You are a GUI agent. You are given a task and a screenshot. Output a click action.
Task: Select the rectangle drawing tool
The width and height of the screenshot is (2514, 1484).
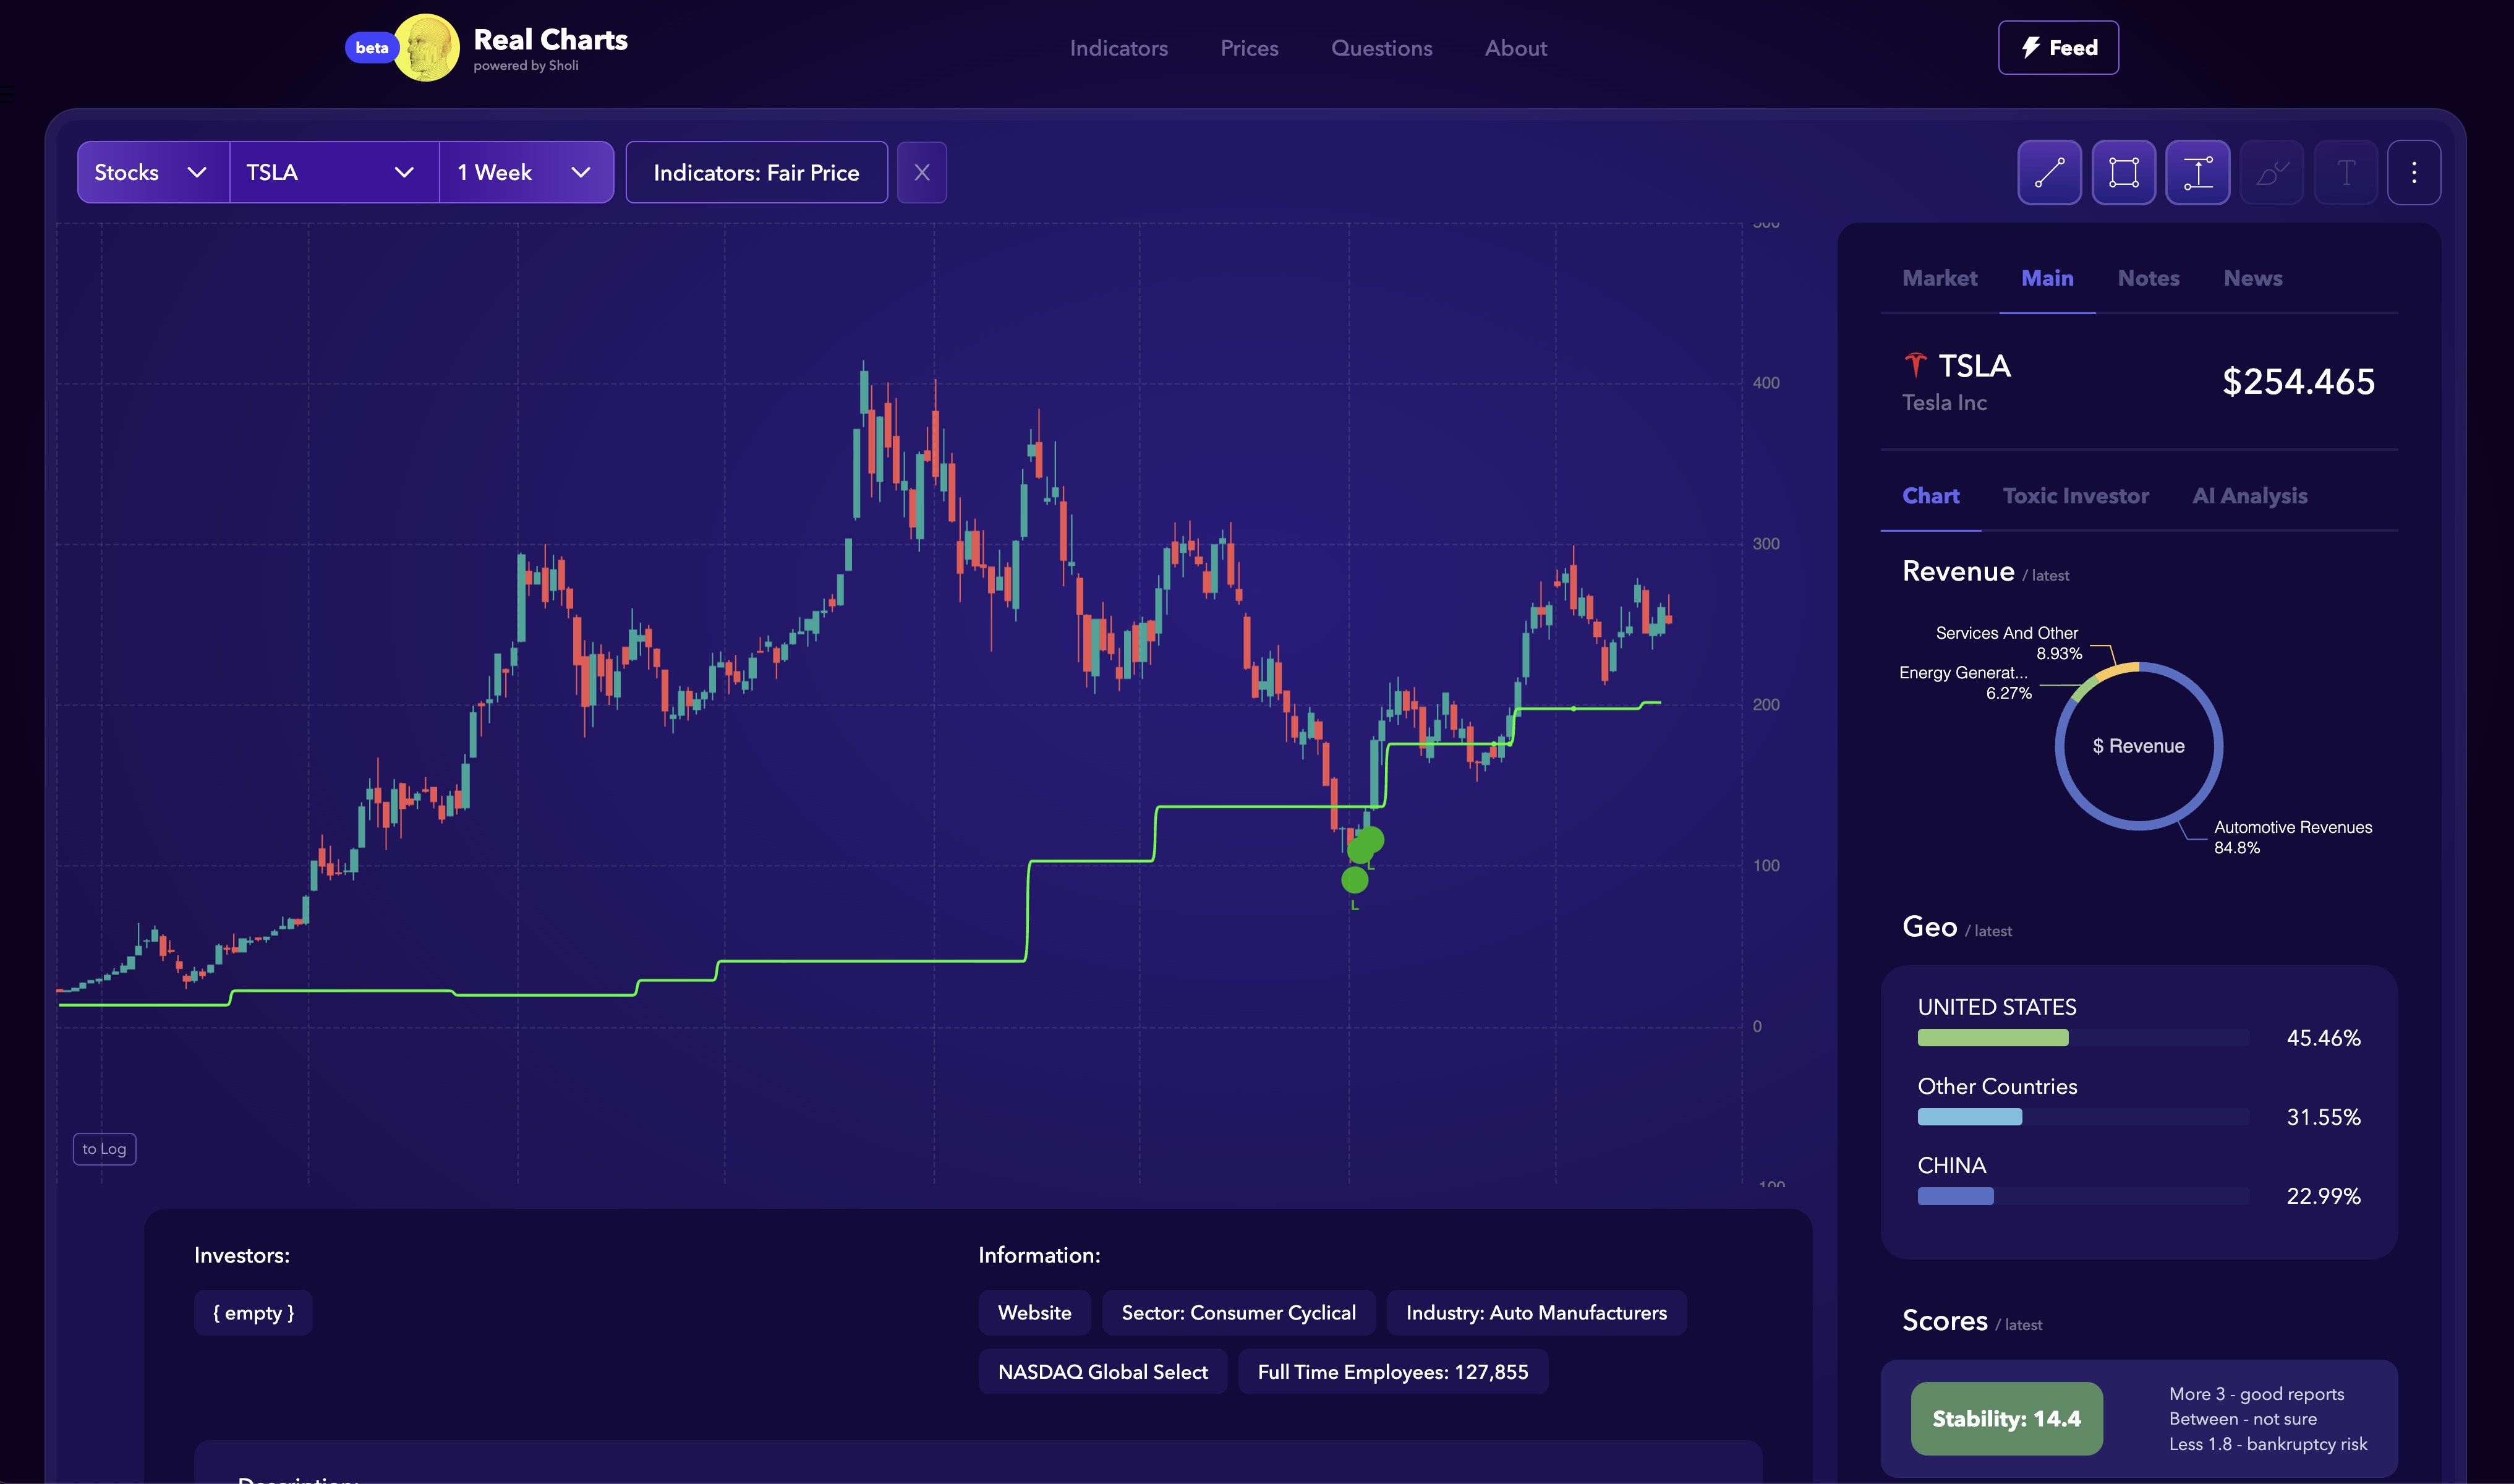click(2123, 173)
